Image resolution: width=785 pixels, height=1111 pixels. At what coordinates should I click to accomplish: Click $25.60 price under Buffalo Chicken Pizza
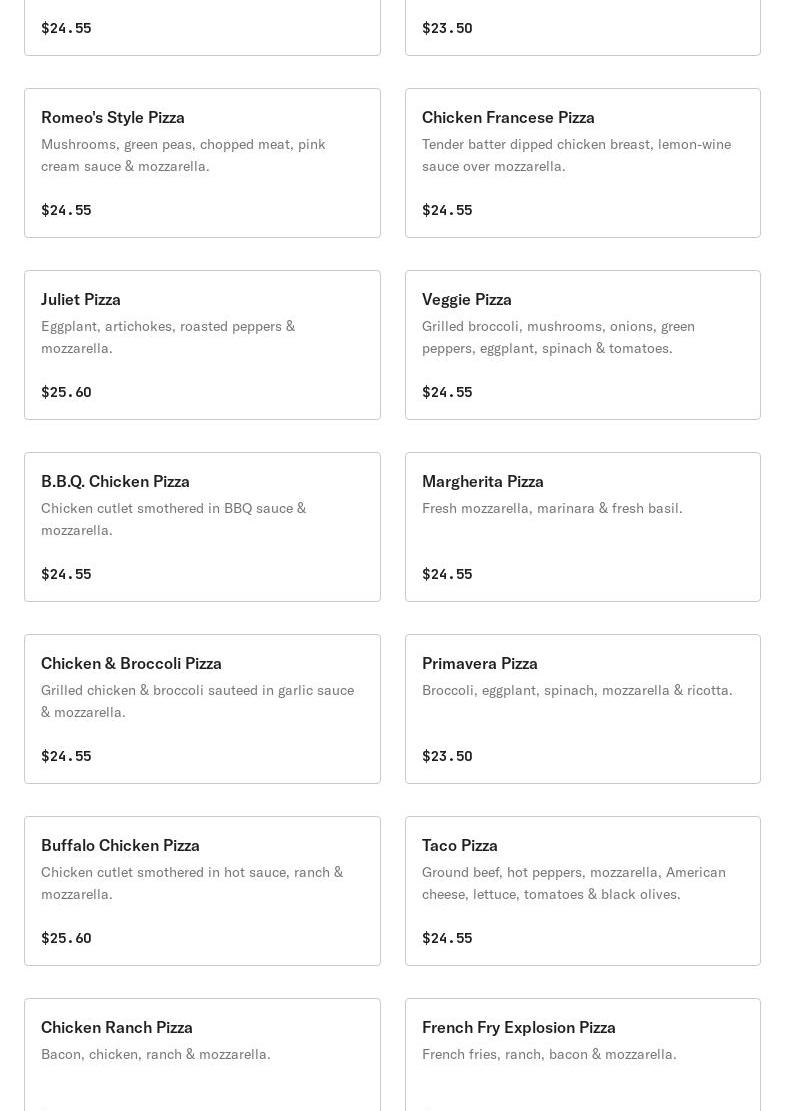pos(67,938)
